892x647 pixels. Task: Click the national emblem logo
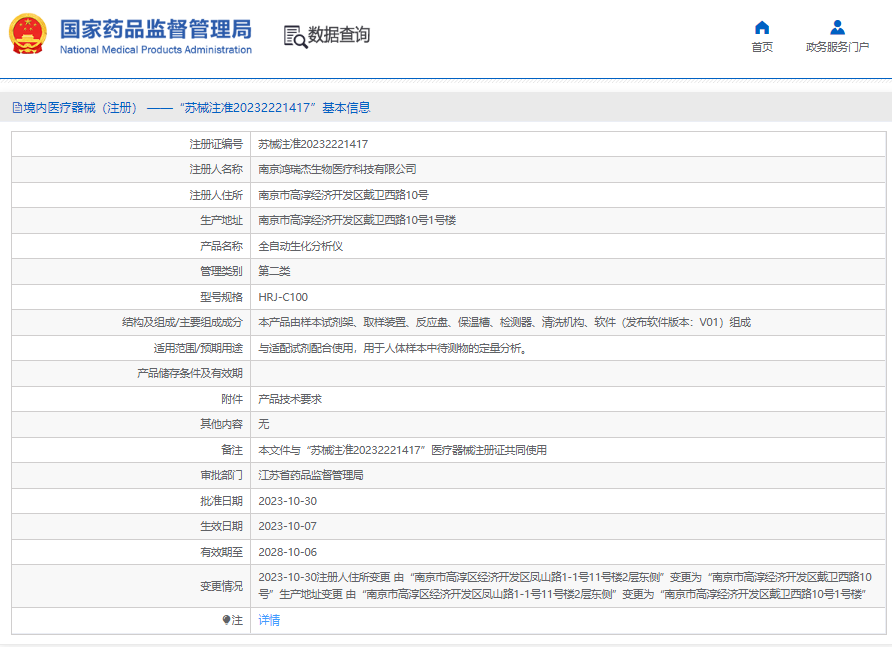(28, 34)
